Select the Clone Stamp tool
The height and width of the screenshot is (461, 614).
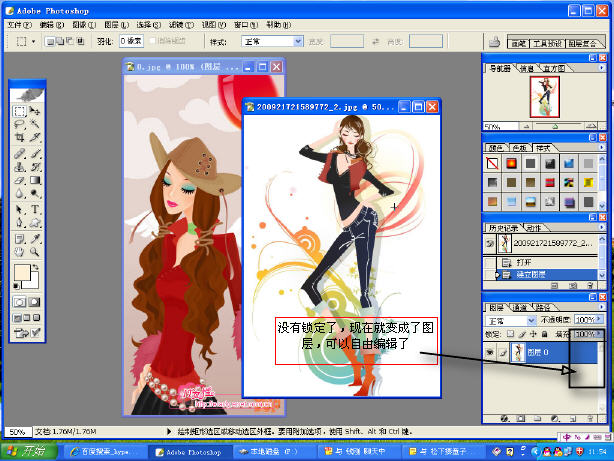coord(20,167)
